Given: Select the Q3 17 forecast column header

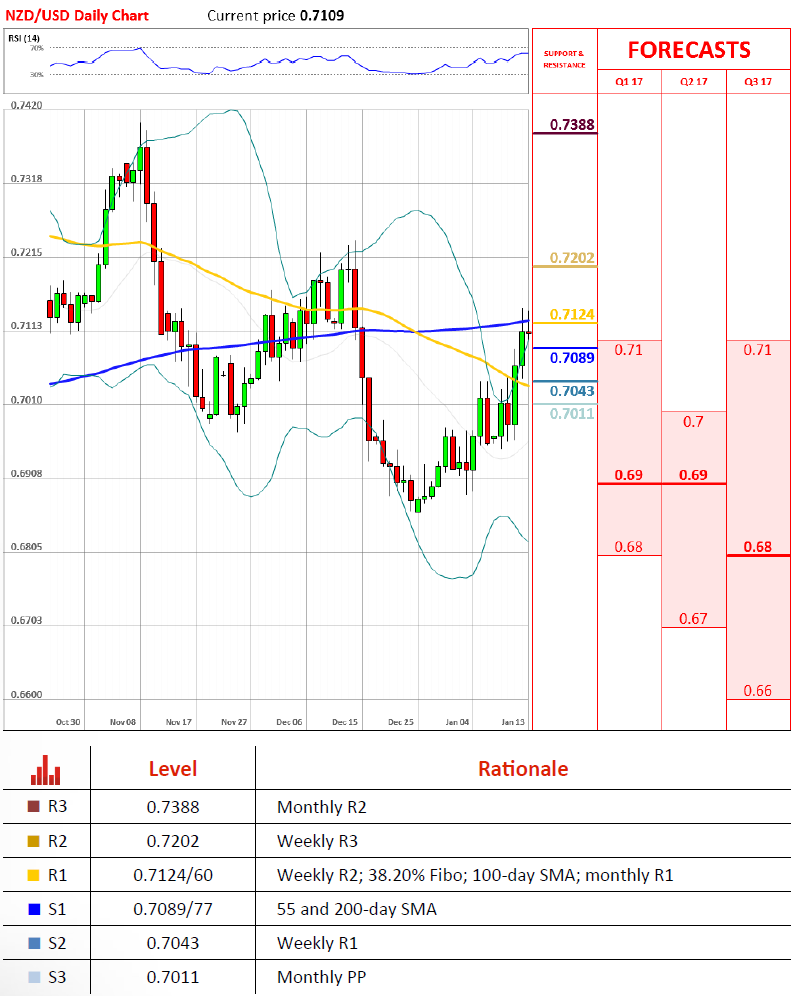Looking at the screenshot, I should [758, 82].
